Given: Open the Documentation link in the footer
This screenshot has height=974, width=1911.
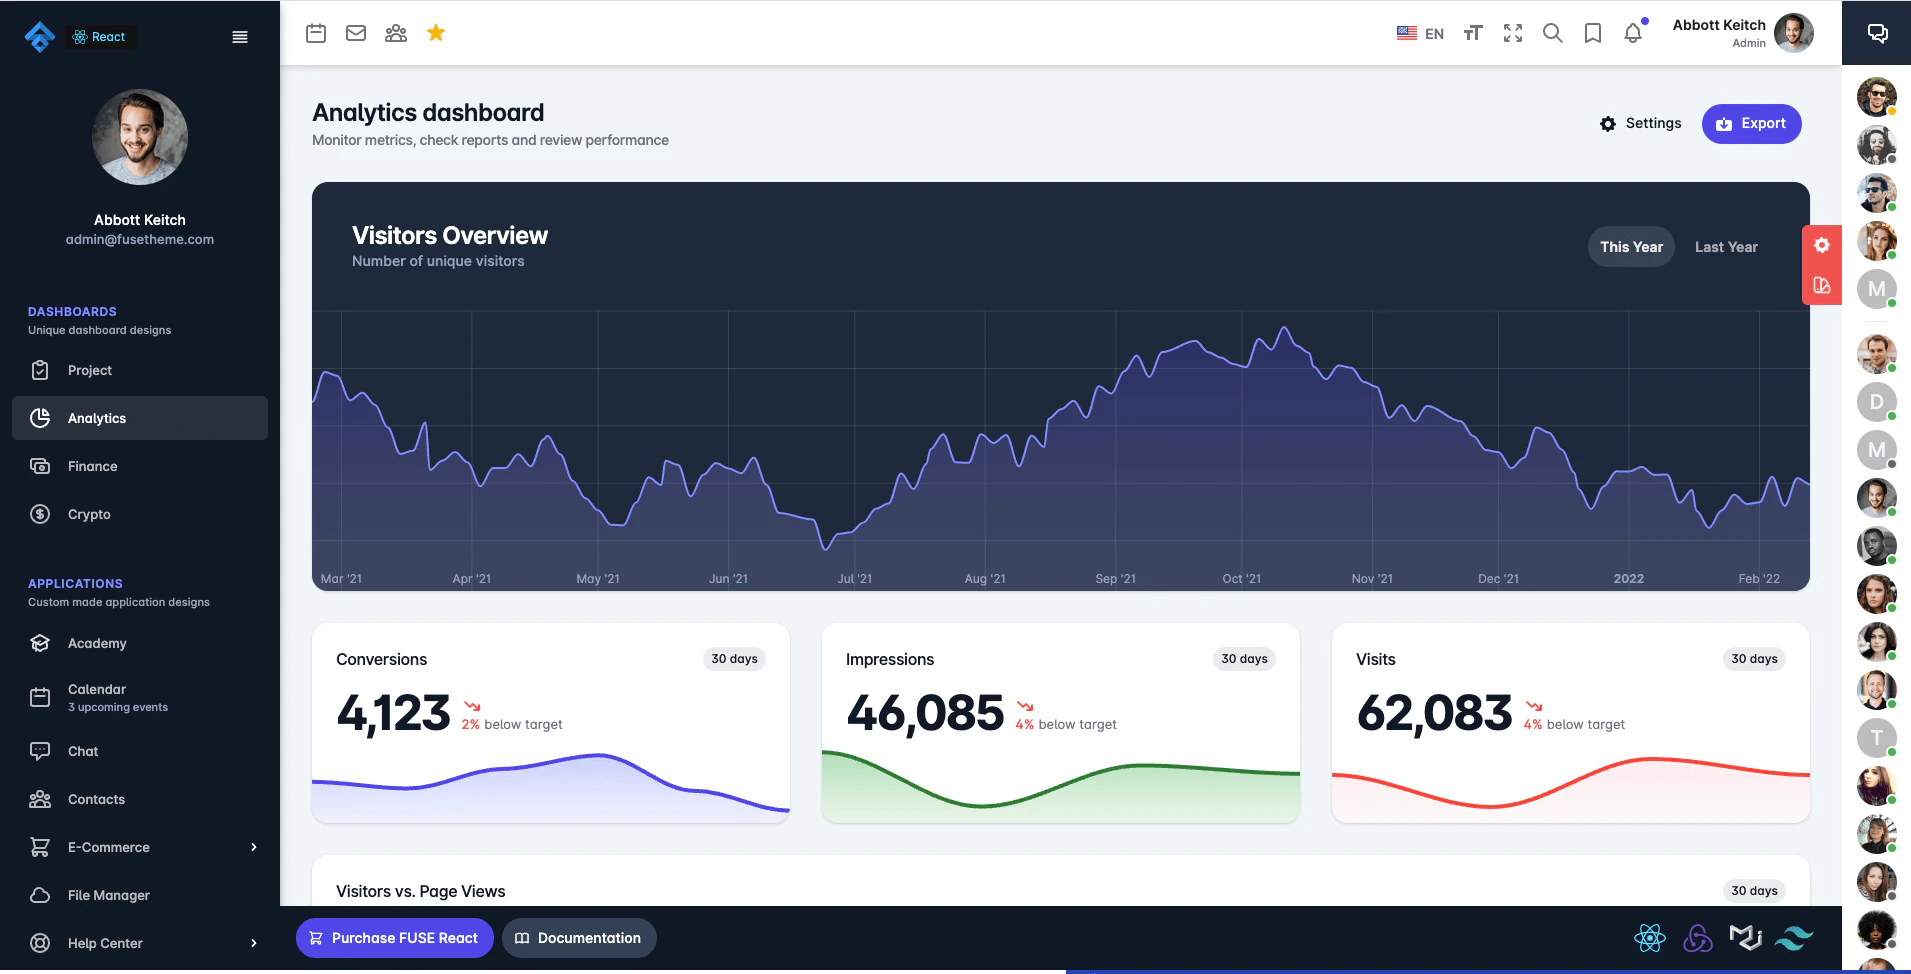Looking at the screenshot, I should (579, 938).
